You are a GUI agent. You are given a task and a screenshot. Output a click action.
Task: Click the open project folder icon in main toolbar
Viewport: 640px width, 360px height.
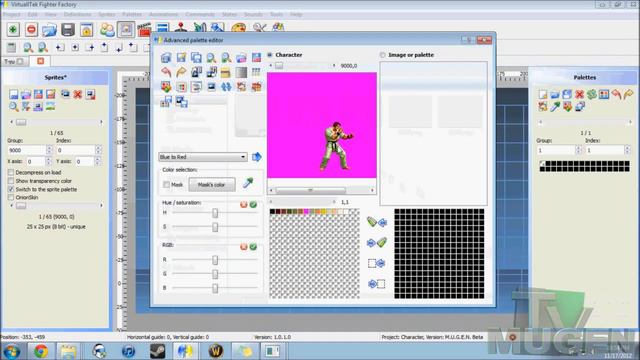point(49,29)
